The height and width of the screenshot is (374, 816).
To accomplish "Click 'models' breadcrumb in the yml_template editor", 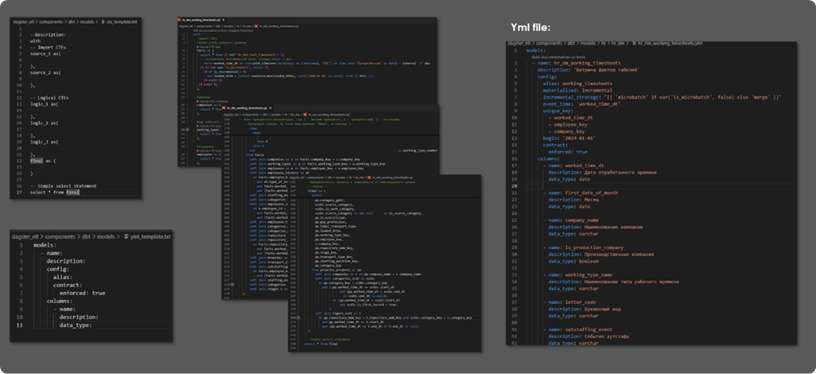I will (106, 236).
